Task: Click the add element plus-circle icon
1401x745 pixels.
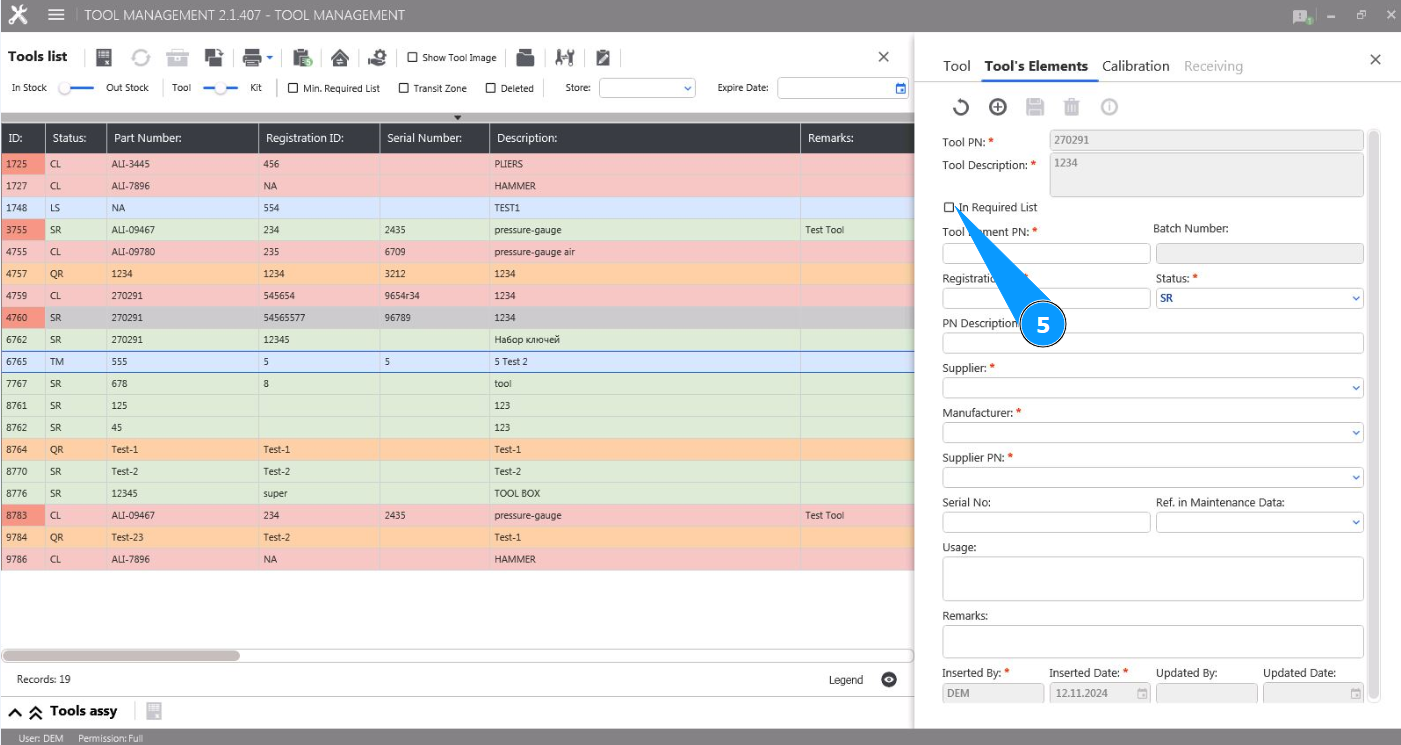Action: click(997, 107)
